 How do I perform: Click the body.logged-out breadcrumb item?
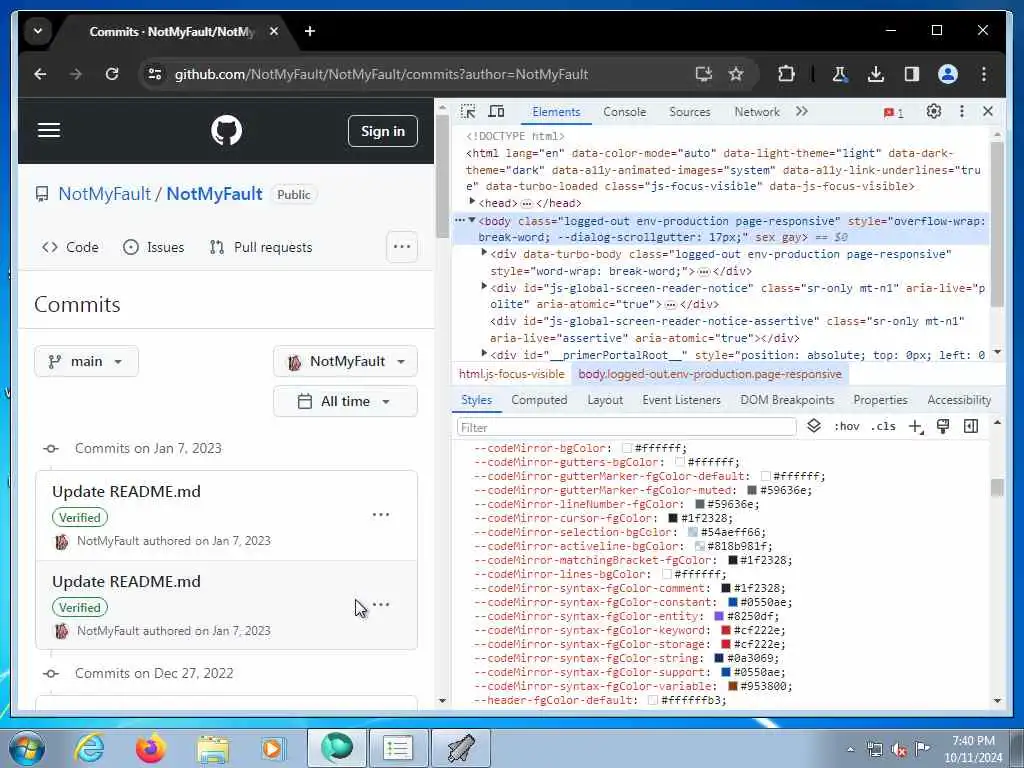pyautogui.click(x=710, y=374)
